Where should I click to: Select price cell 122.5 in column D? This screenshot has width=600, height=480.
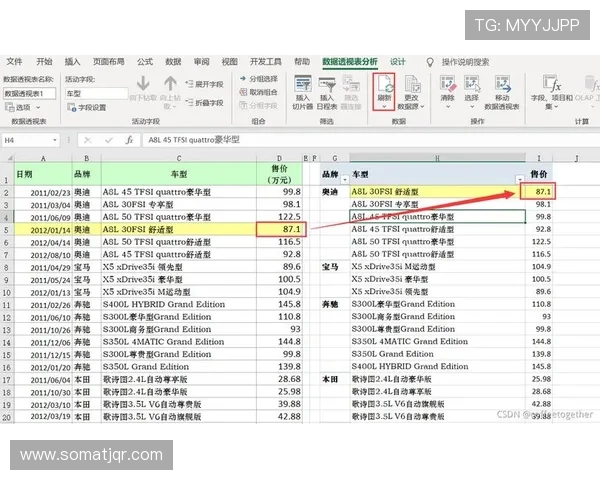pos(279,217)
